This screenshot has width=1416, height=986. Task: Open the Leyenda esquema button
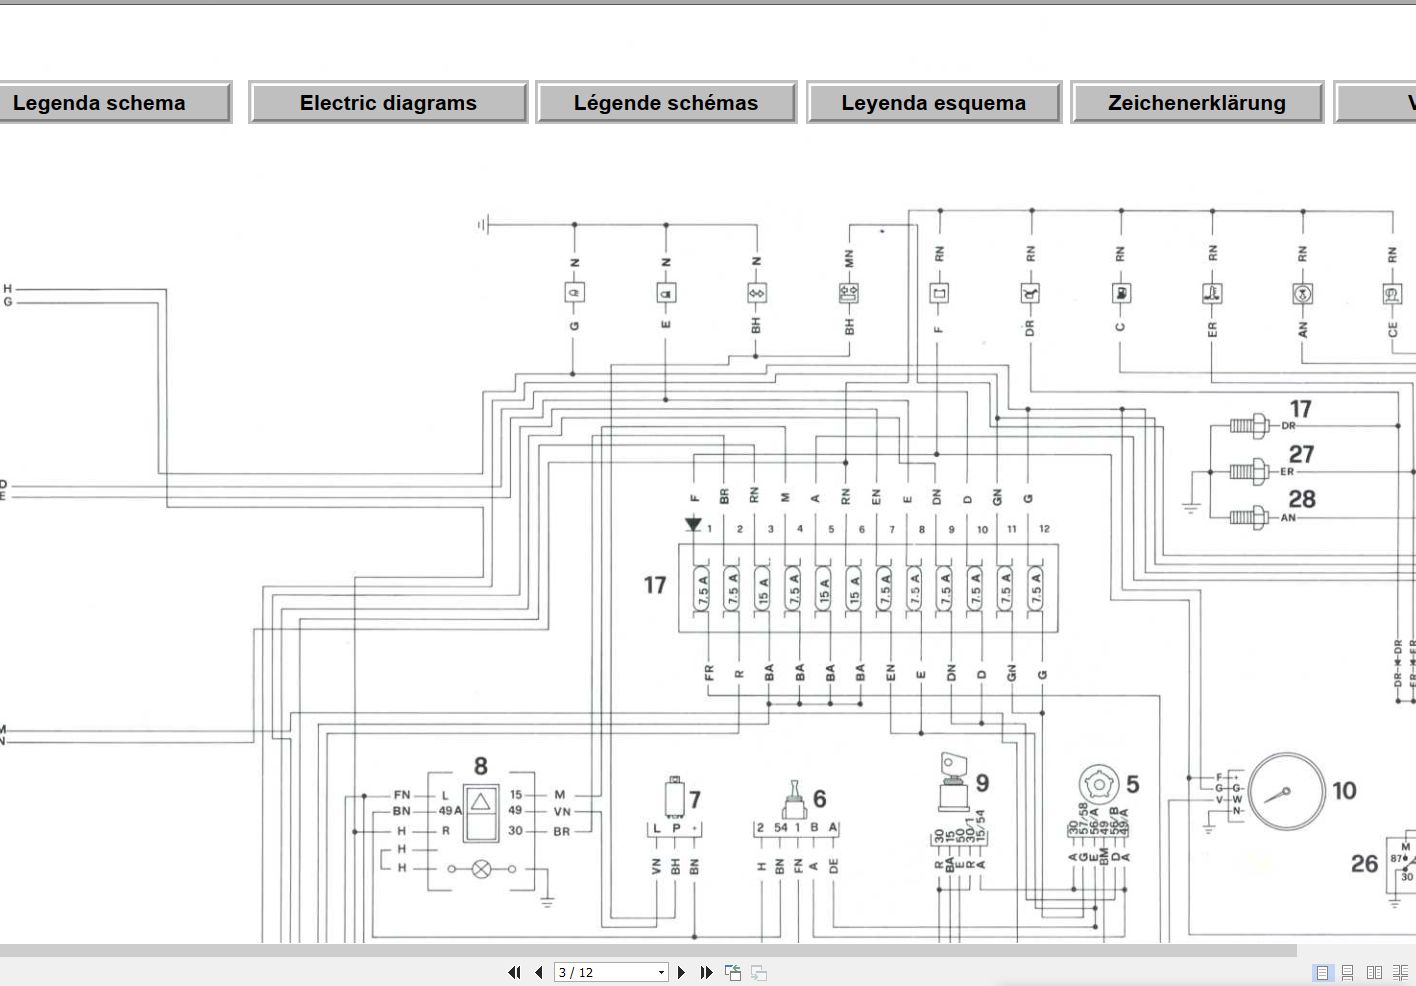[x=934, y=102]
